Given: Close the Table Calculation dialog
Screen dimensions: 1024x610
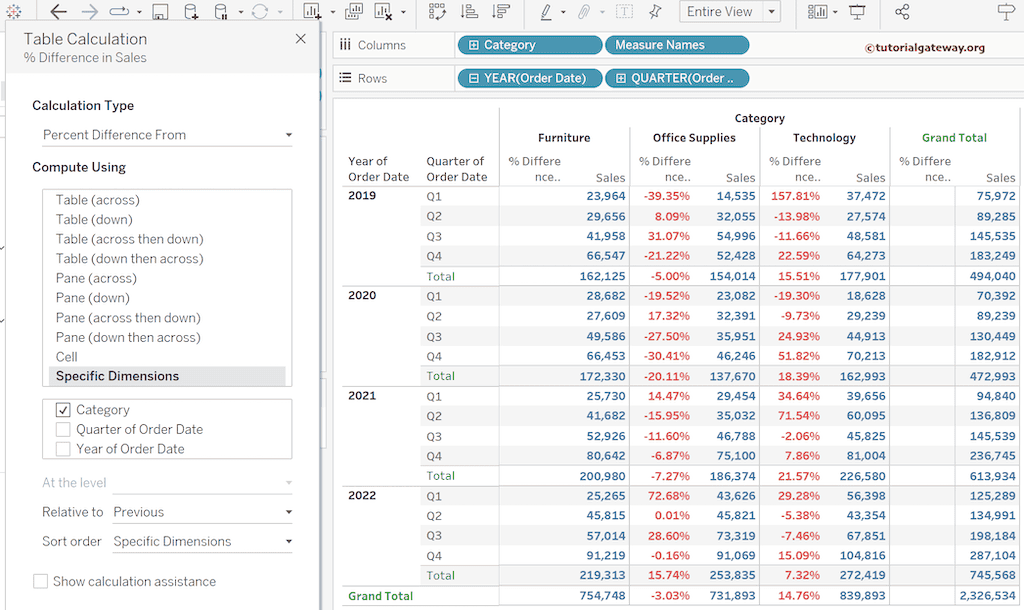Looking at the screenshot, I should 301,39.
